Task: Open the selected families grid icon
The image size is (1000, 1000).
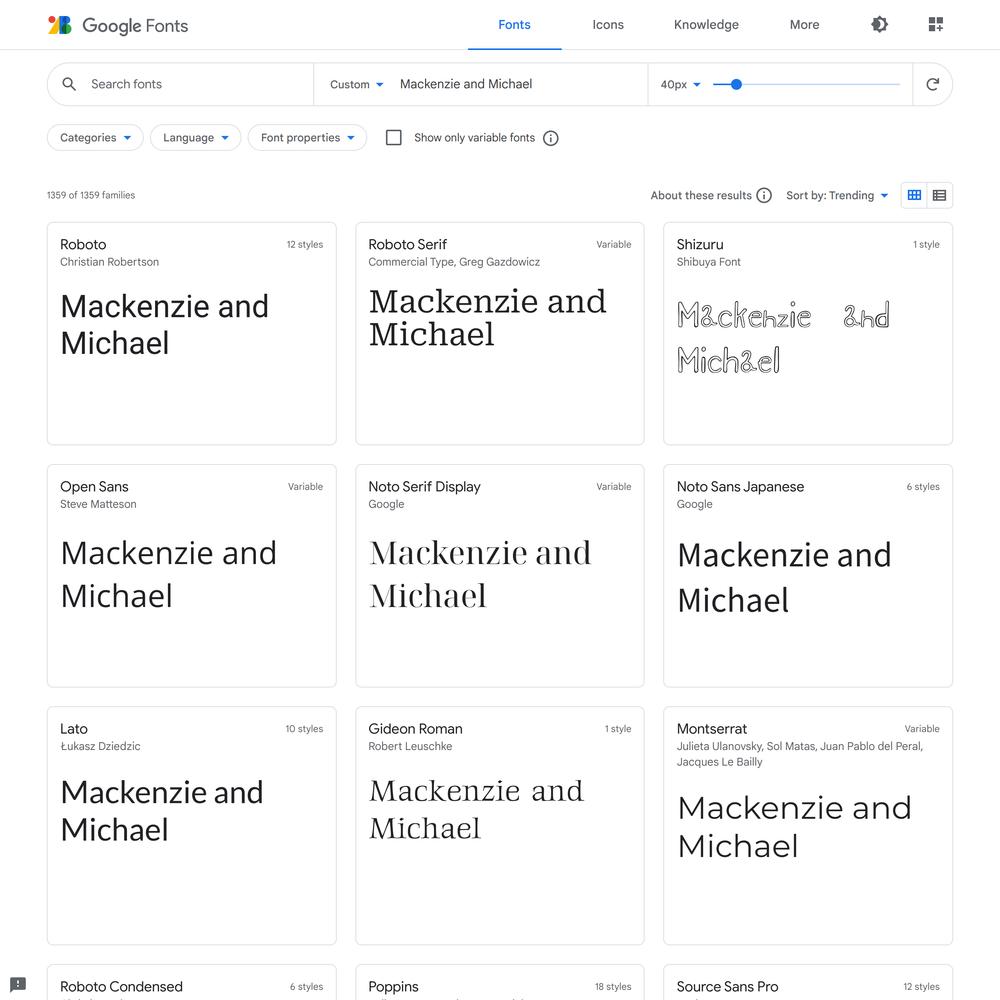Action: tap(936, 25)
